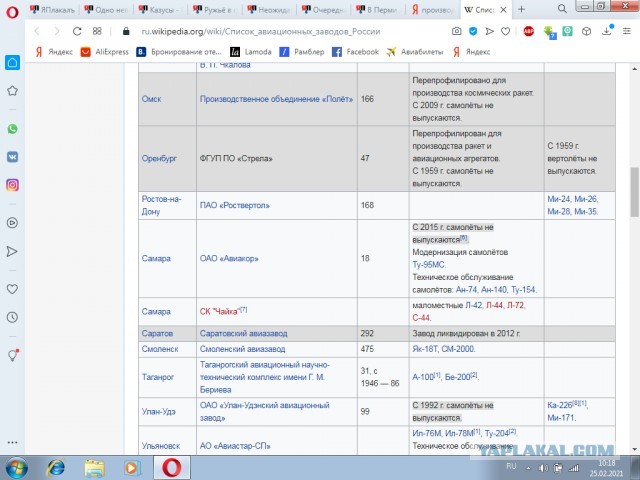This screenshot has height=480, width=640.
Task: Open the bookmarks star in sidebar
Action: click(x=12, y=91)
